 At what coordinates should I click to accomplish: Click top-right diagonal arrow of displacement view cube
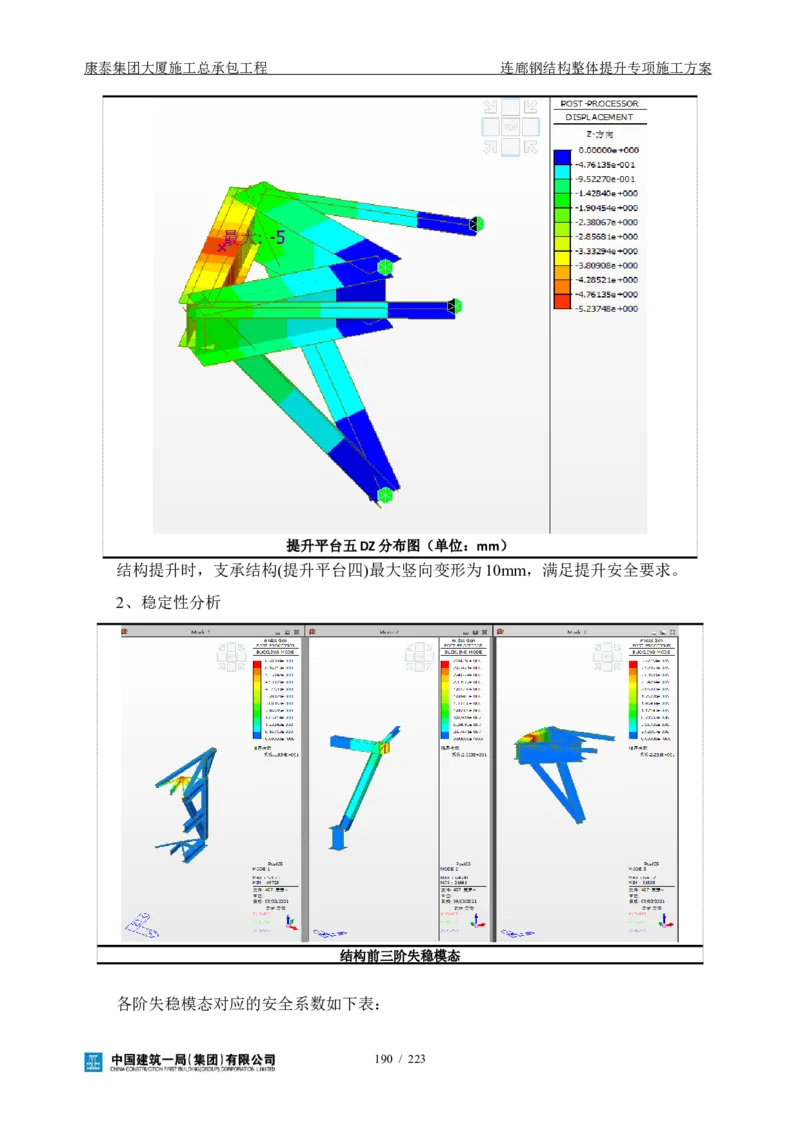pos(531,108)
